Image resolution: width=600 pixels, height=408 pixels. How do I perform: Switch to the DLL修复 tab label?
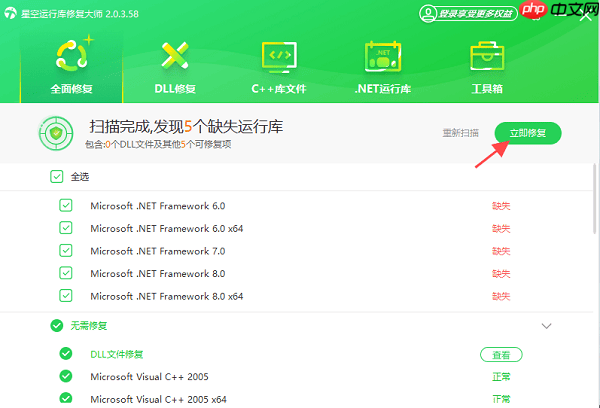coord(175,89)
